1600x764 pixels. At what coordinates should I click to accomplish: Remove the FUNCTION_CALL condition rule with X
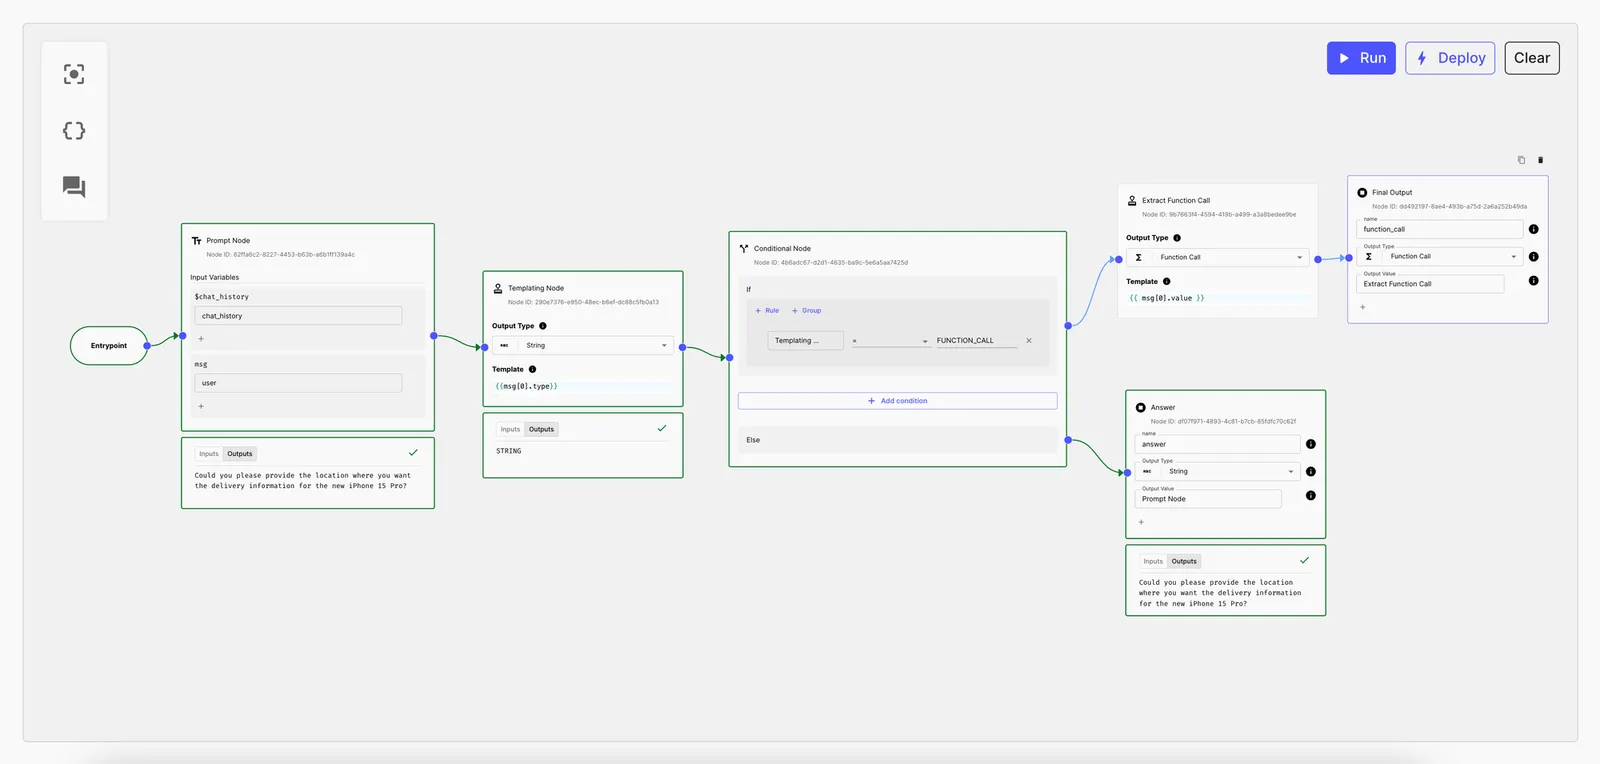(x=1028, y=341)
